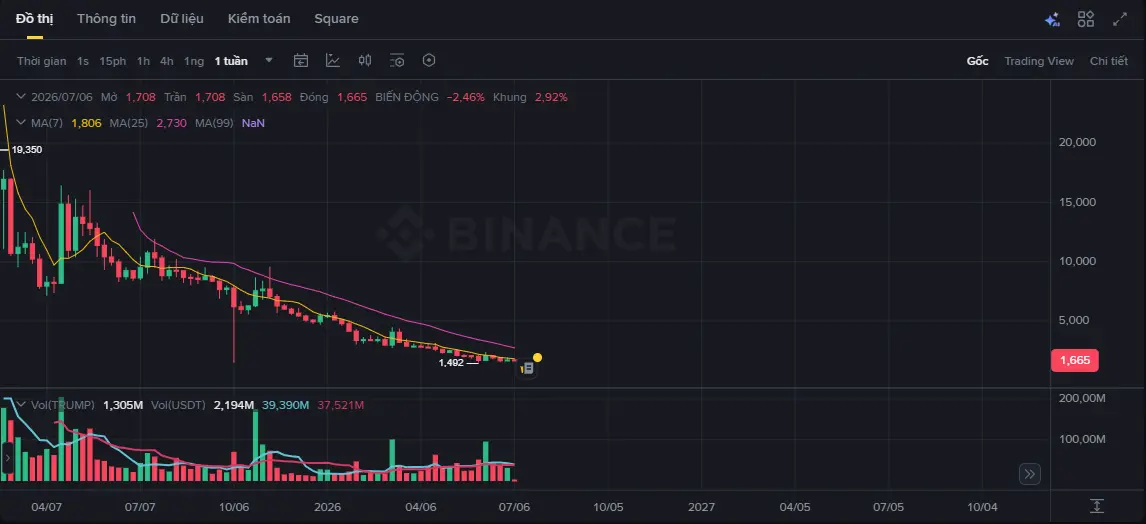Toggle Gốc chart view mode
The width and height of the screenshot is (1146, 524).
(977, 61)
